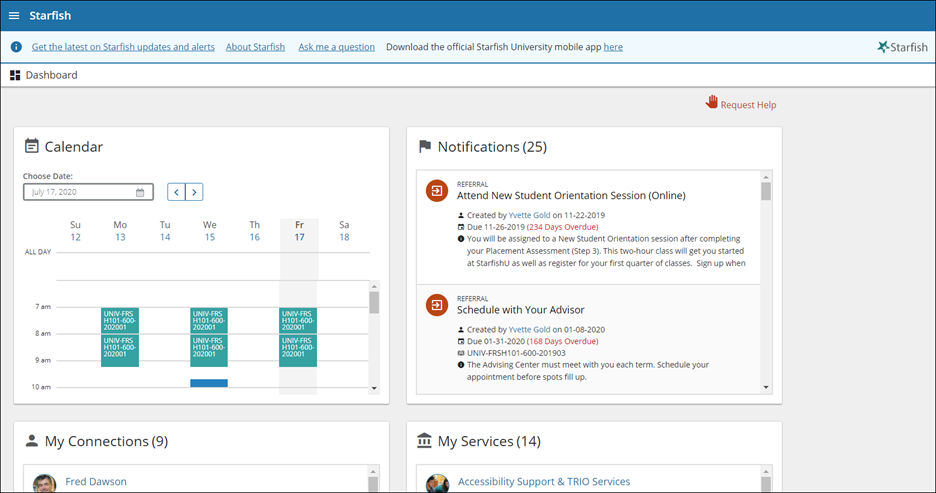Click the My Connections person icon
The width and height of the screenshot is (936, 493).
32,441
